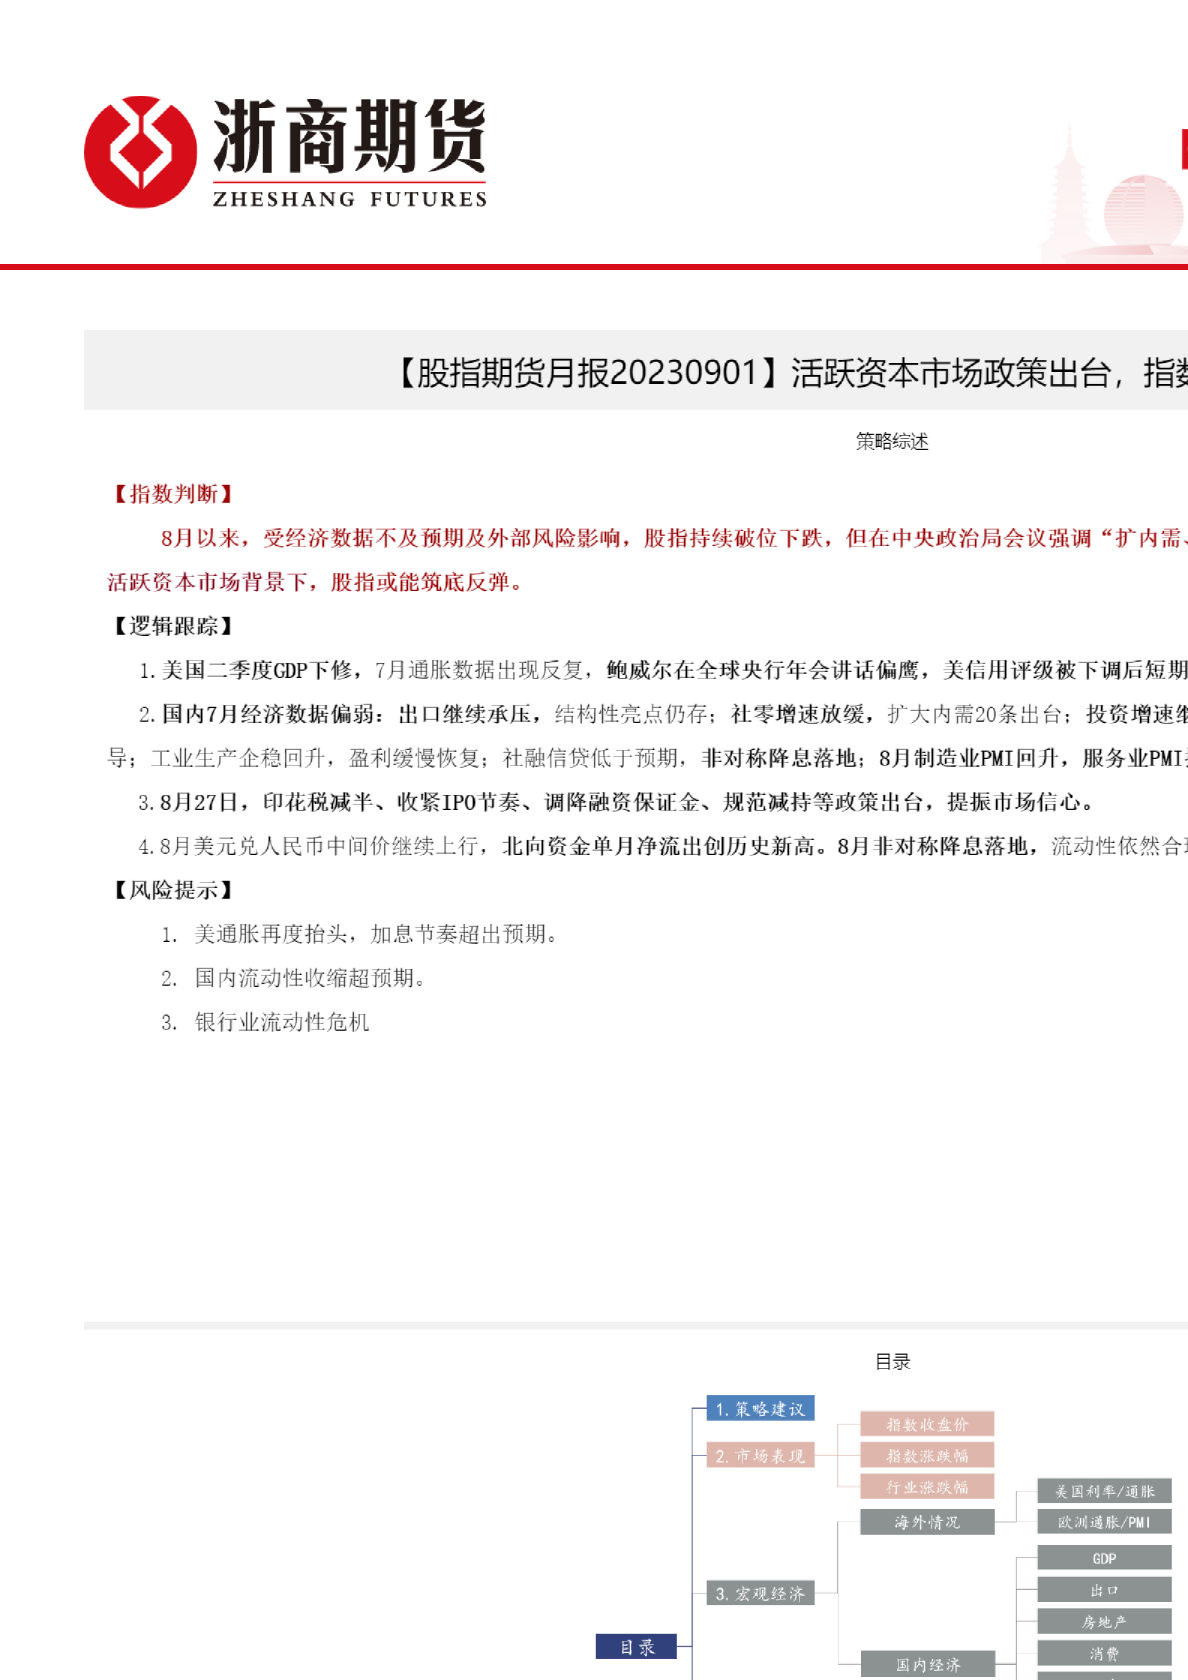Open the 欧洲通胀/PMI box
The height and width of the screenshot is (1680, 1188).
[x=1104, y=1522]
